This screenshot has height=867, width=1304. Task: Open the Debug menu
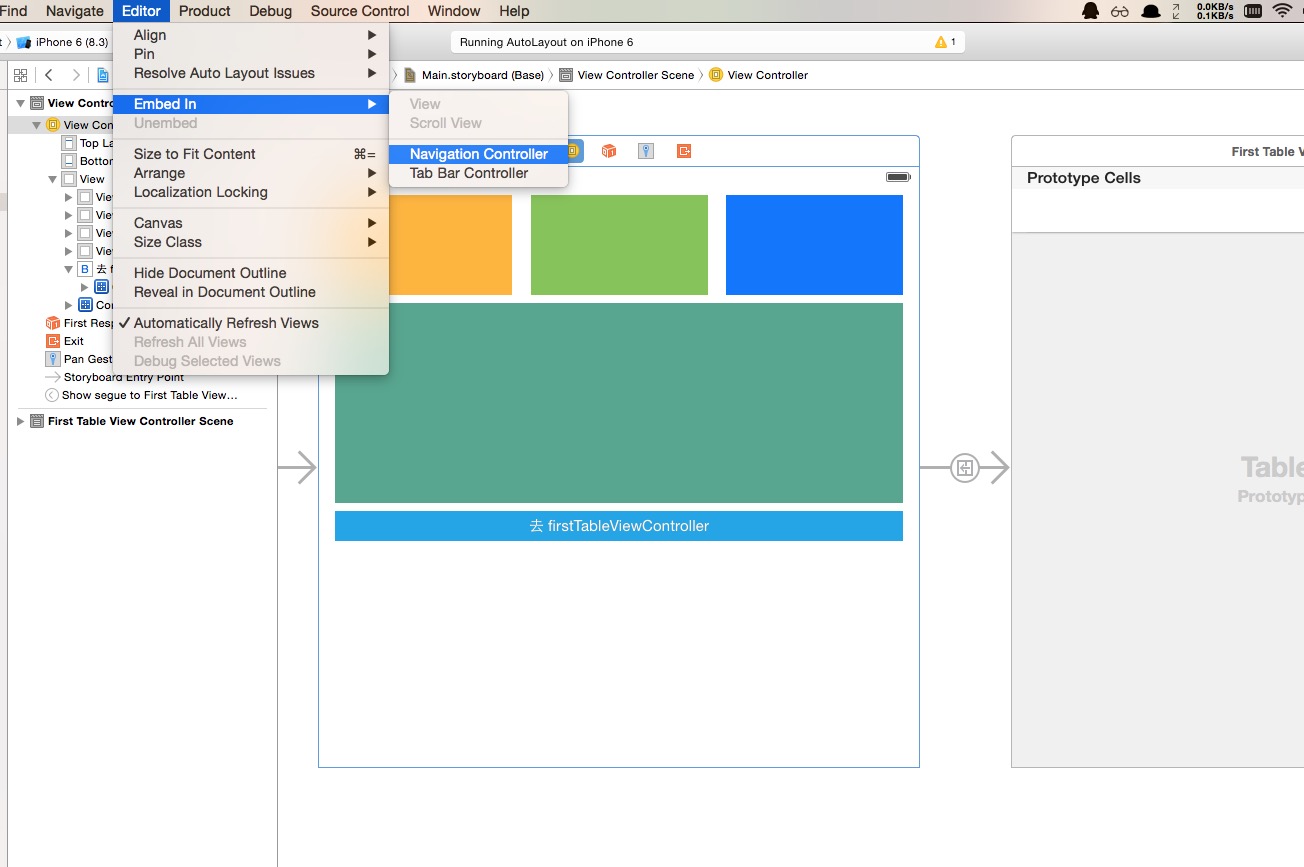click(270, 11)
